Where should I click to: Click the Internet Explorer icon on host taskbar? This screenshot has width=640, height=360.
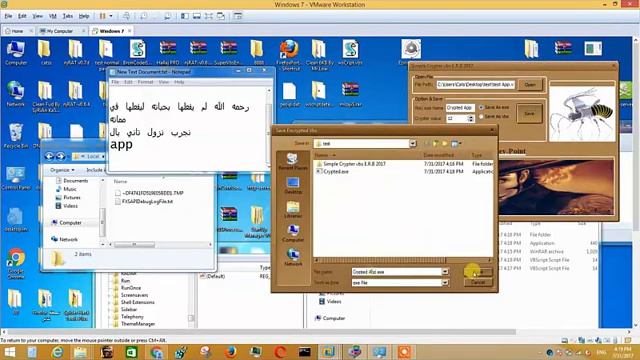[x=57, y=352]
